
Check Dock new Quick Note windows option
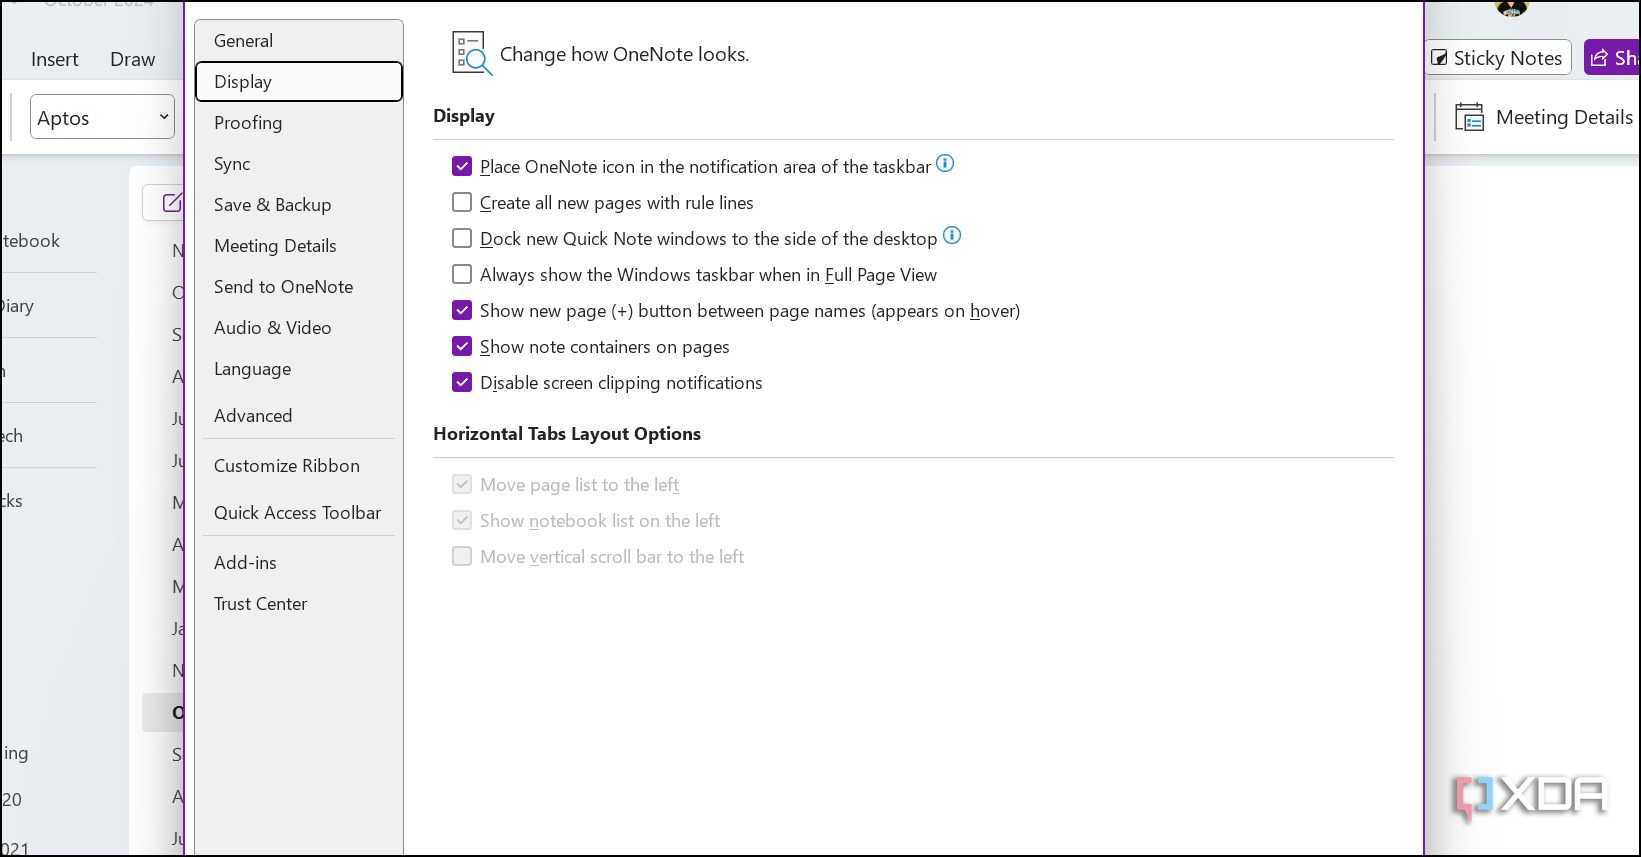point(462,238)
